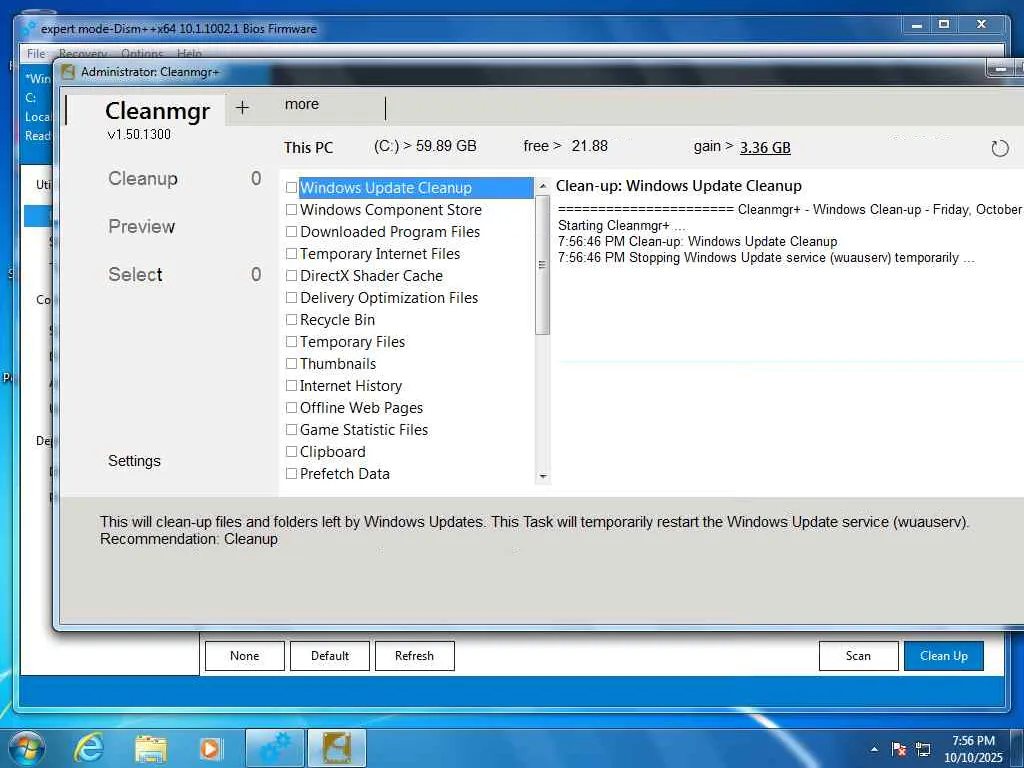The width and height of the screenshot is (1024, 768).
Task: Select the Cleanmgr main tab
Action: (157, 111)
